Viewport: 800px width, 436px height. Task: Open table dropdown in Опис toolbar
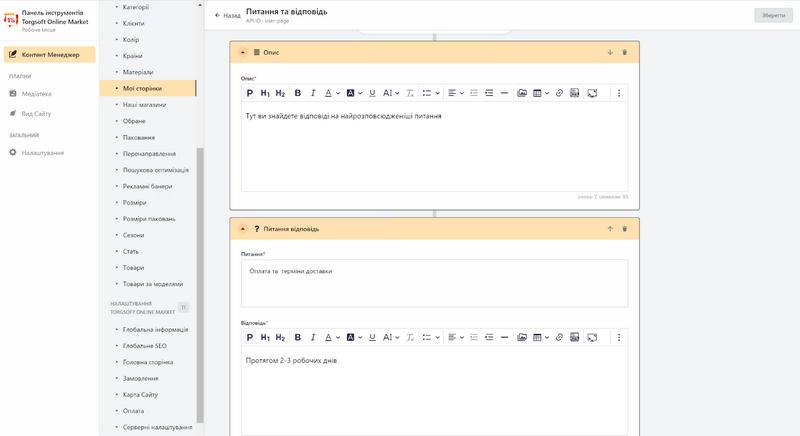tap(541, 93)
